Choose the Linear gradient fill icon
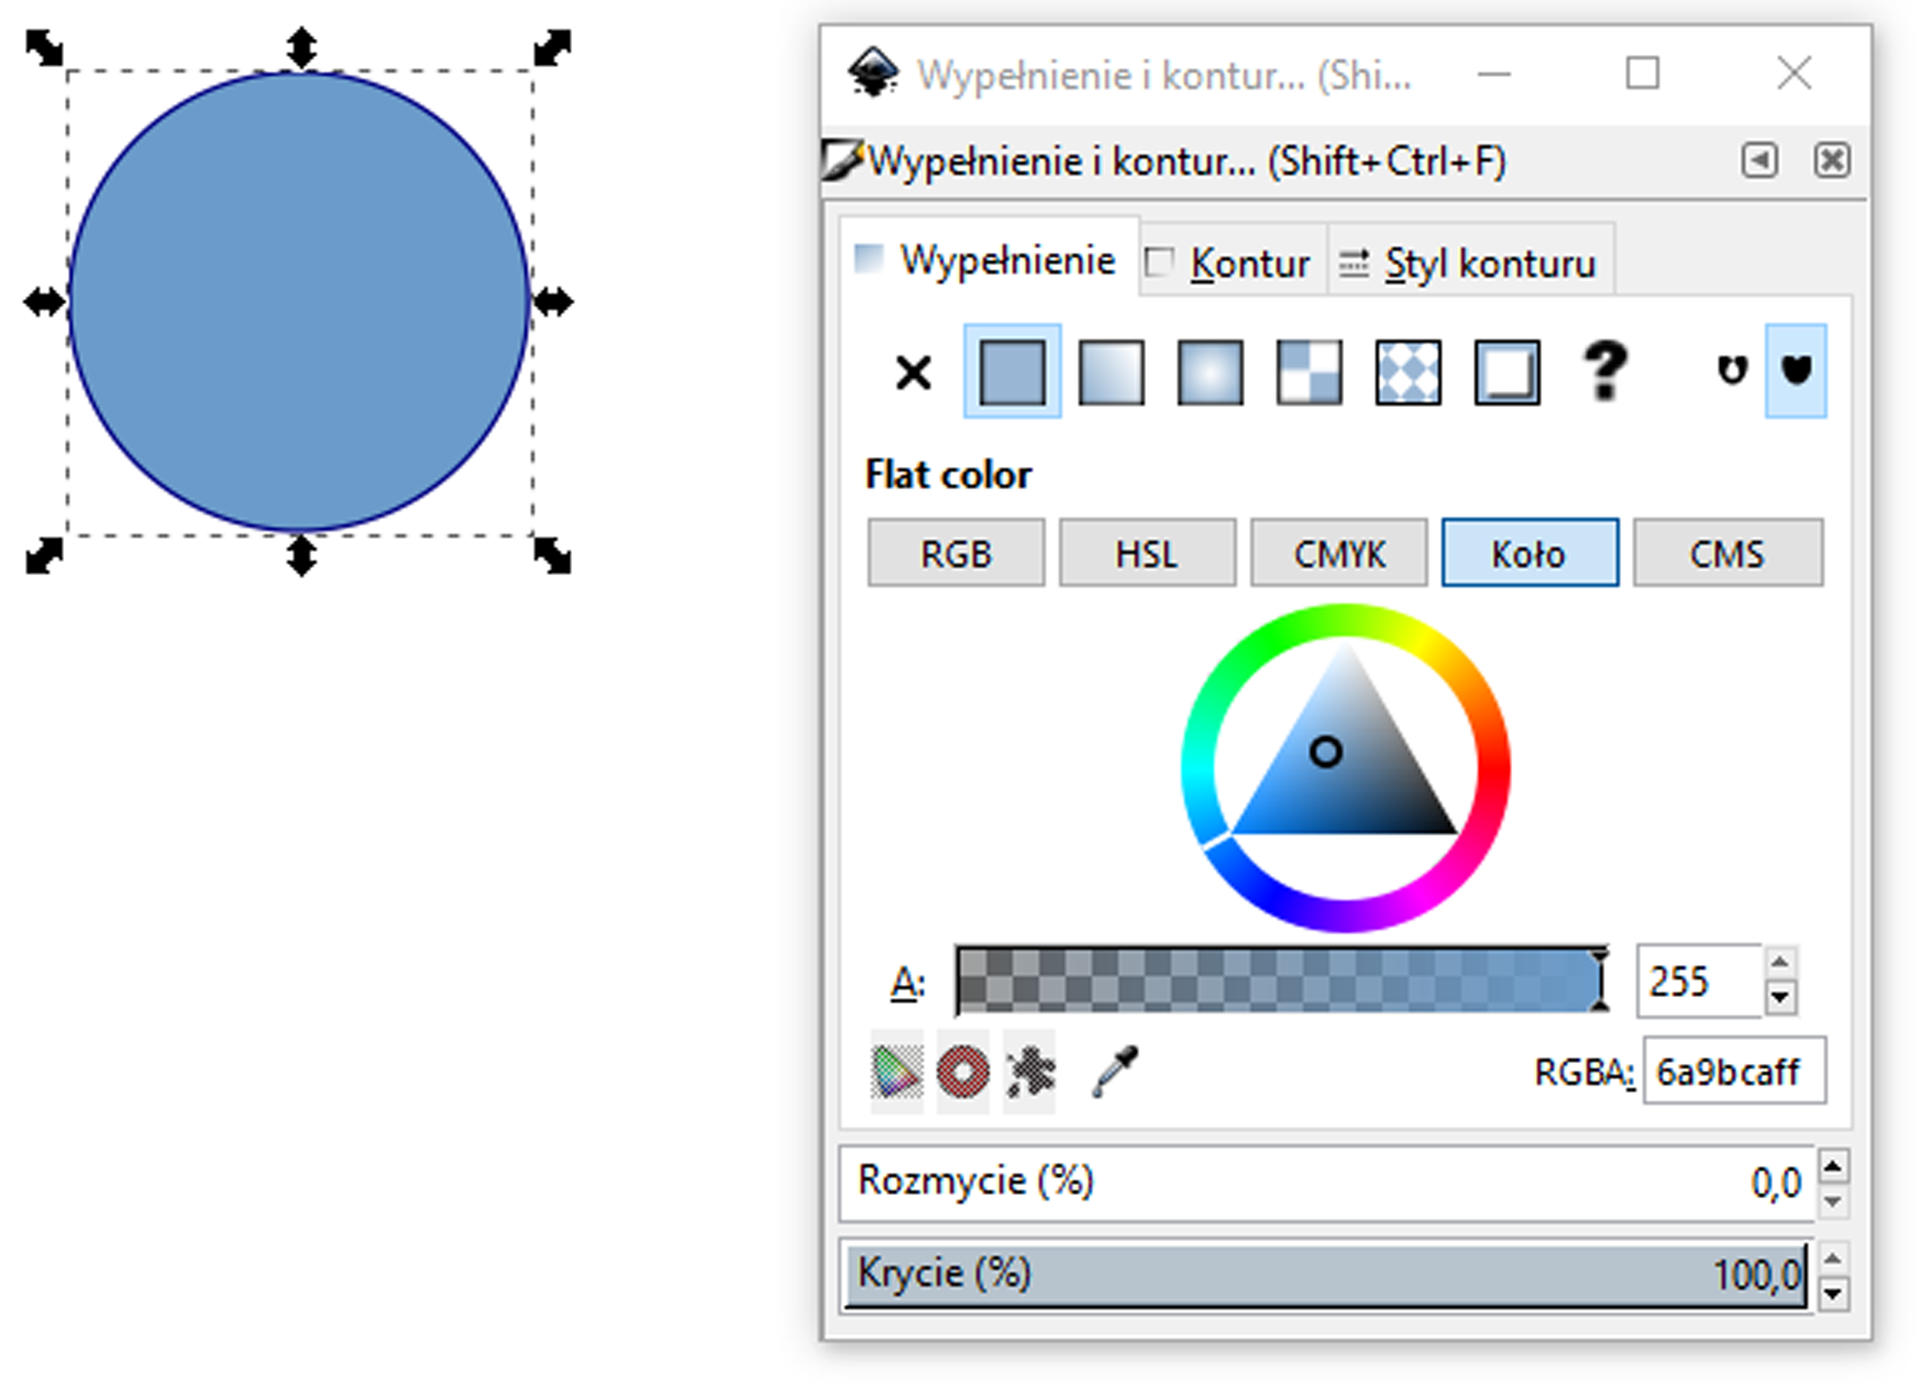 (x=1111, y=373)
